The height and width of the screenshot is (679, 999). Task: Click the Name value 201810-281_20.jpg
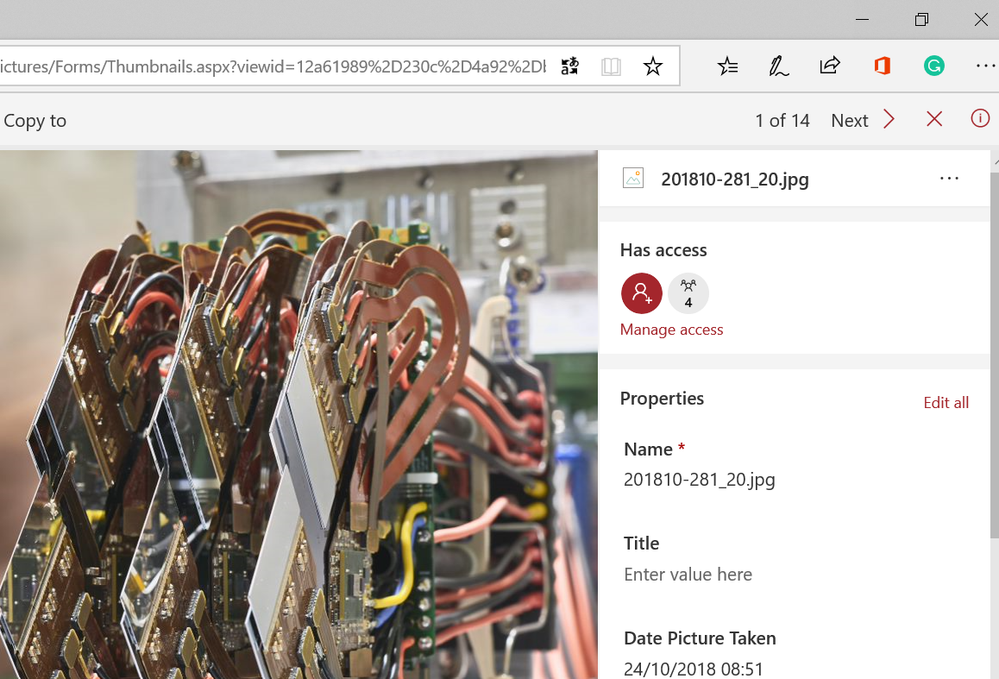[x=699, y=480]
